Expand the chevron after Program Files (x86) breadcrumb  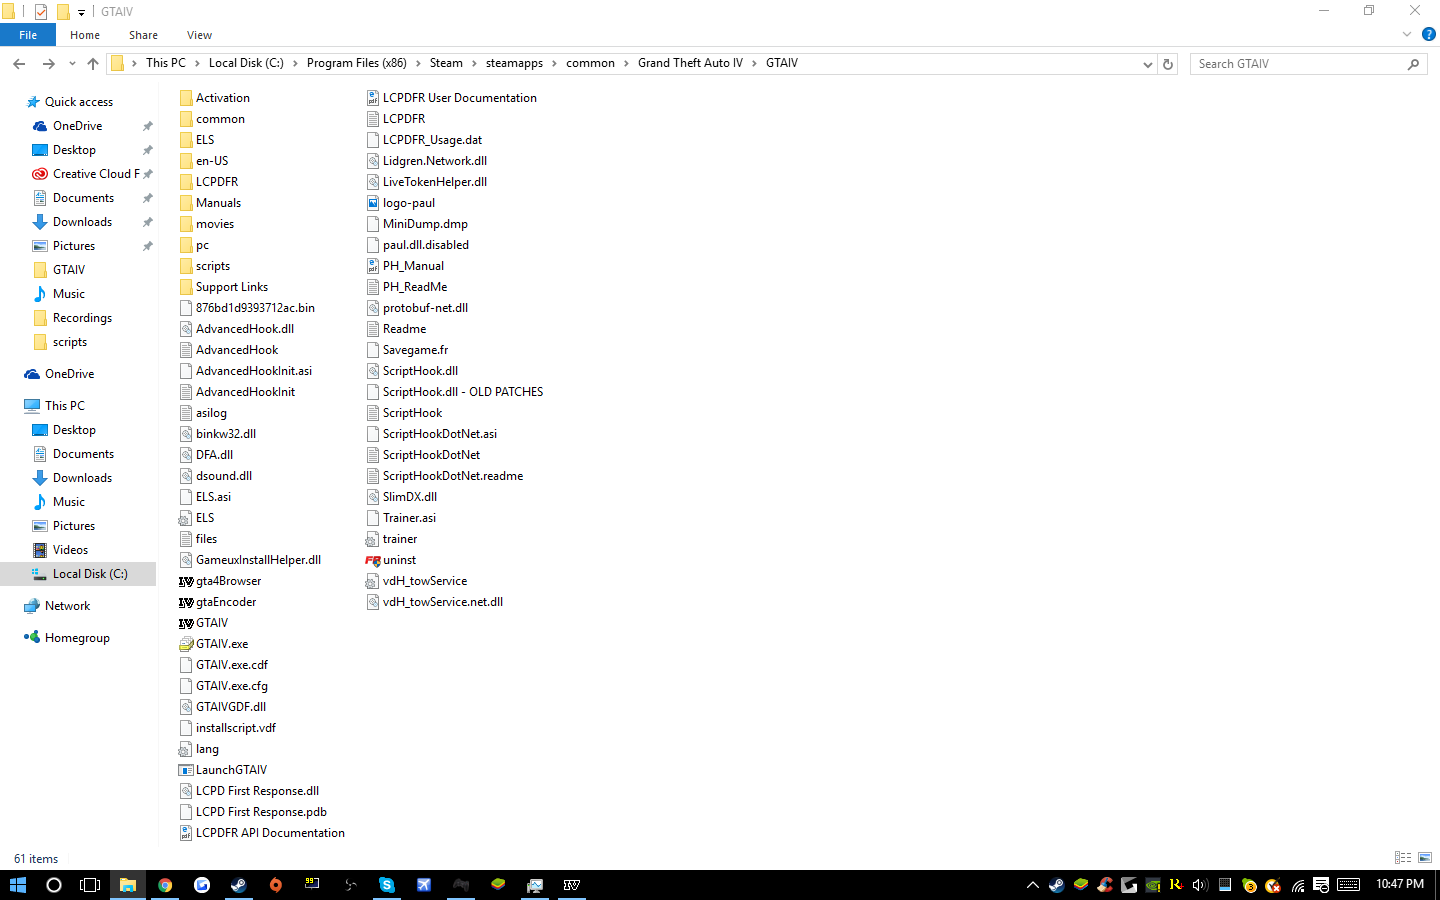[419, 63]
